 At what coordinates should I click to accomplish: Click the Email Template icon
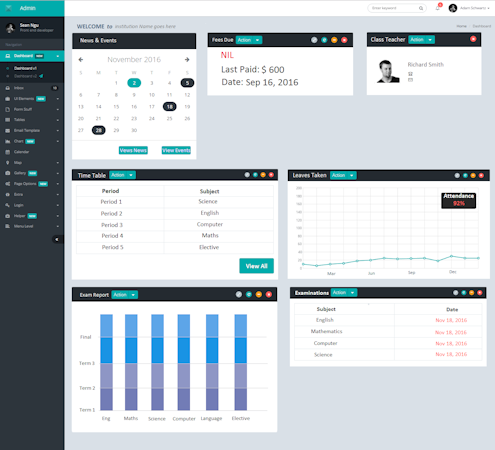8,131
